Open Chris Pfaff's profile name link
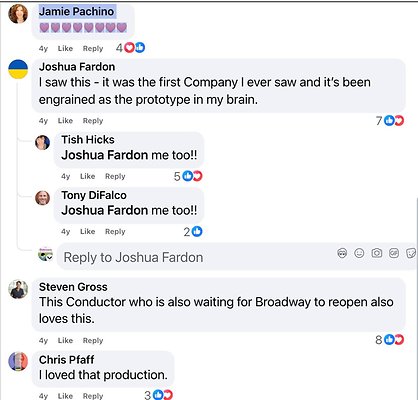Screen dimensions: 418x400 point(66,360)
